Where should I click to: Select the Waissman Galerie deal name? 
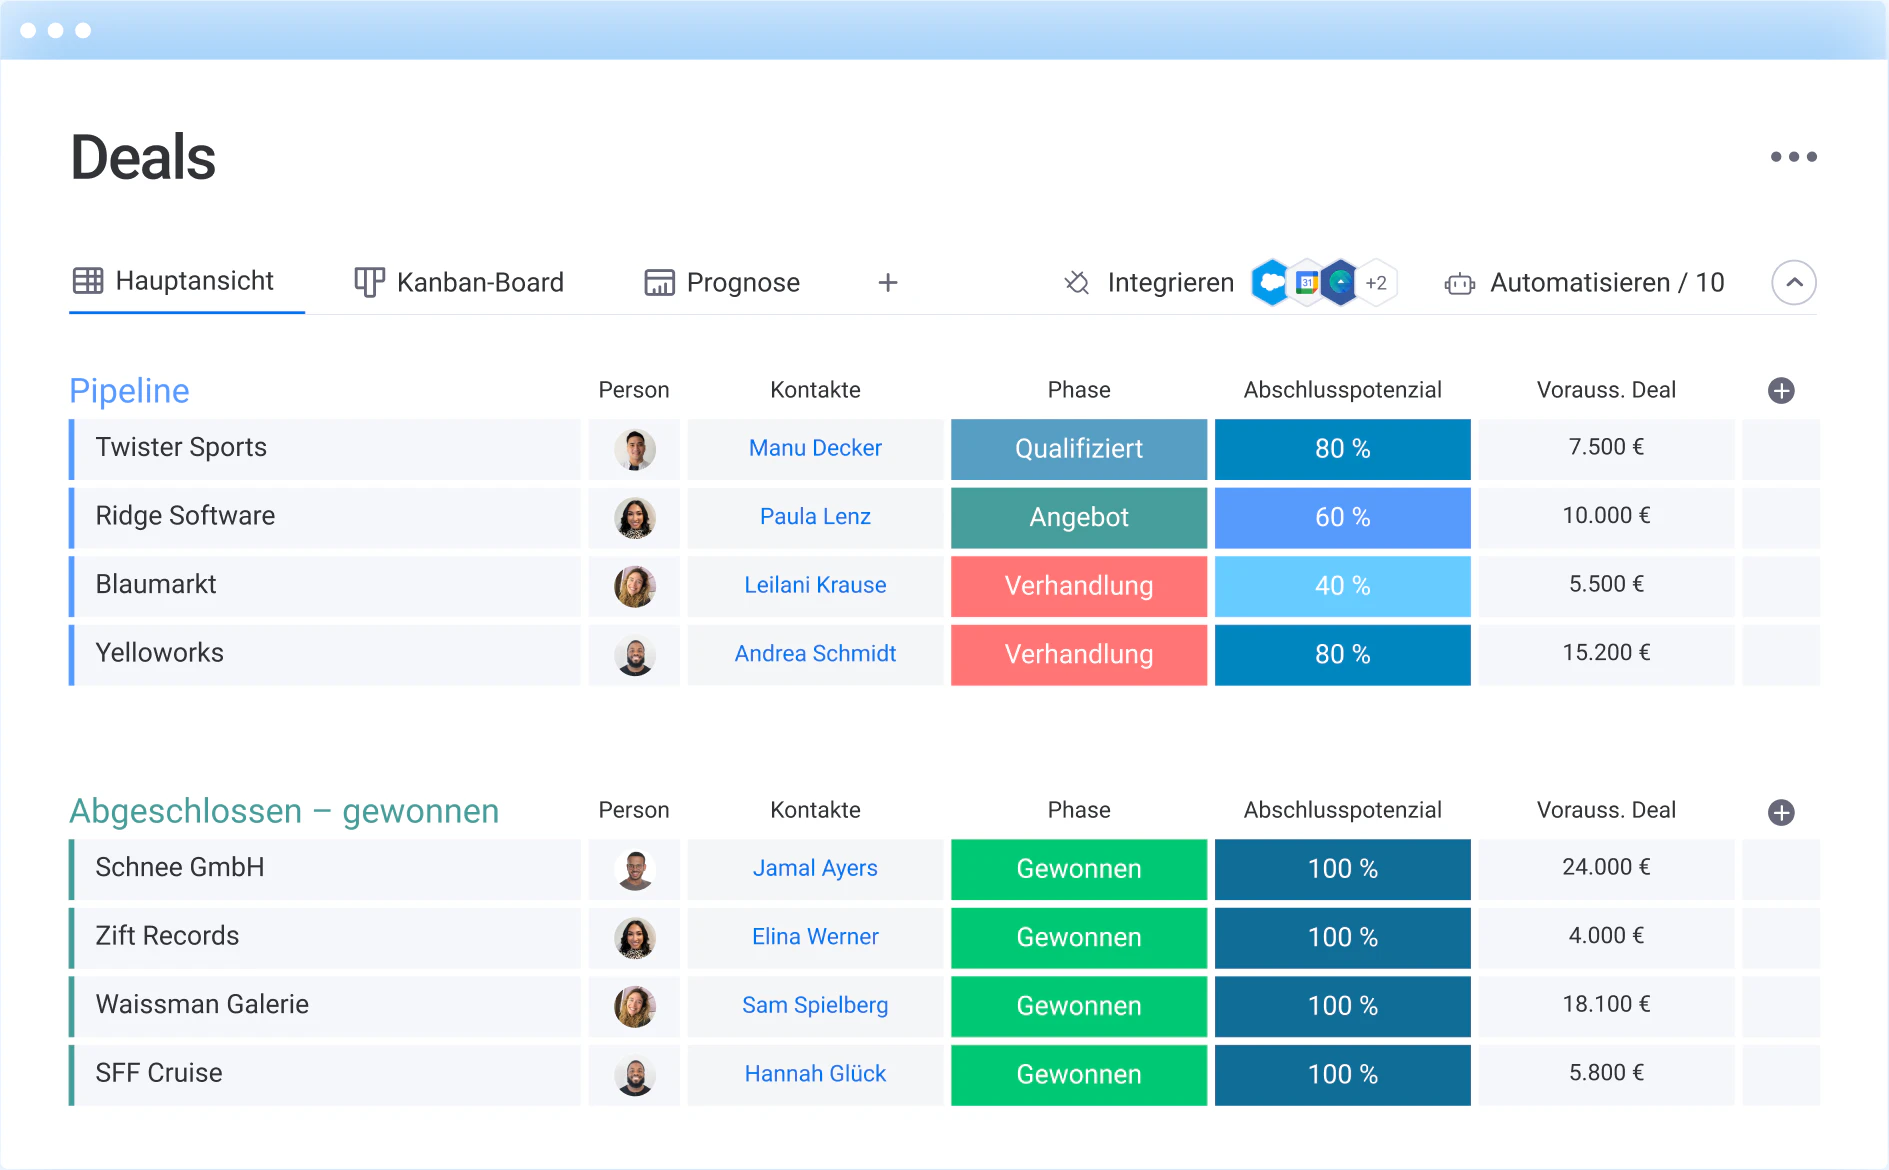[202, 1004]
